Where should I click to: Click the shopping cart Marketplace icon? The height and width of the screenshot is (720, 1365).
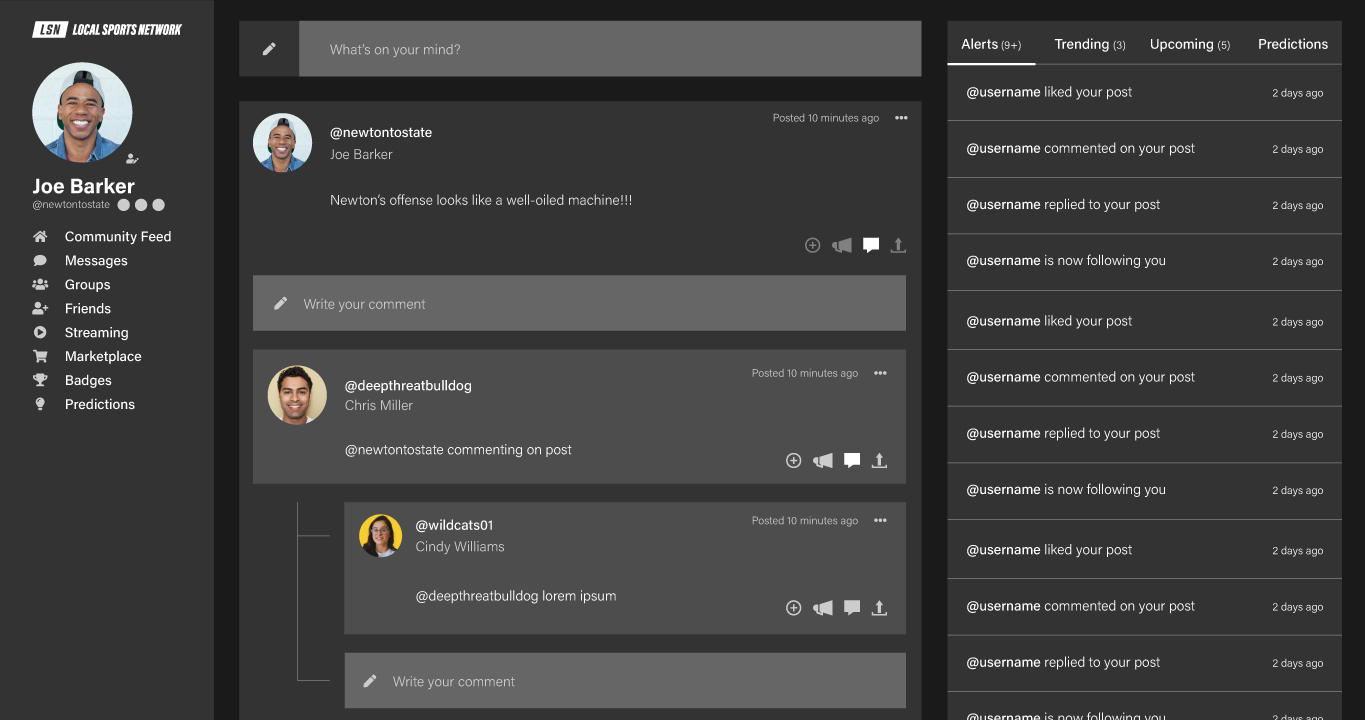tap(40, 356)
